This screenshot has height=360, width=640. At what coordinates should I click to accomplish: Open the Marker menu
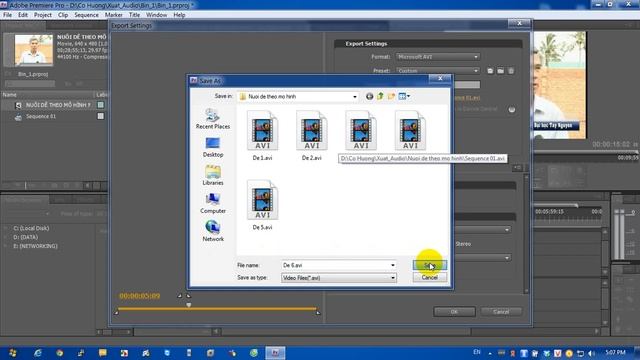point(113,15)
